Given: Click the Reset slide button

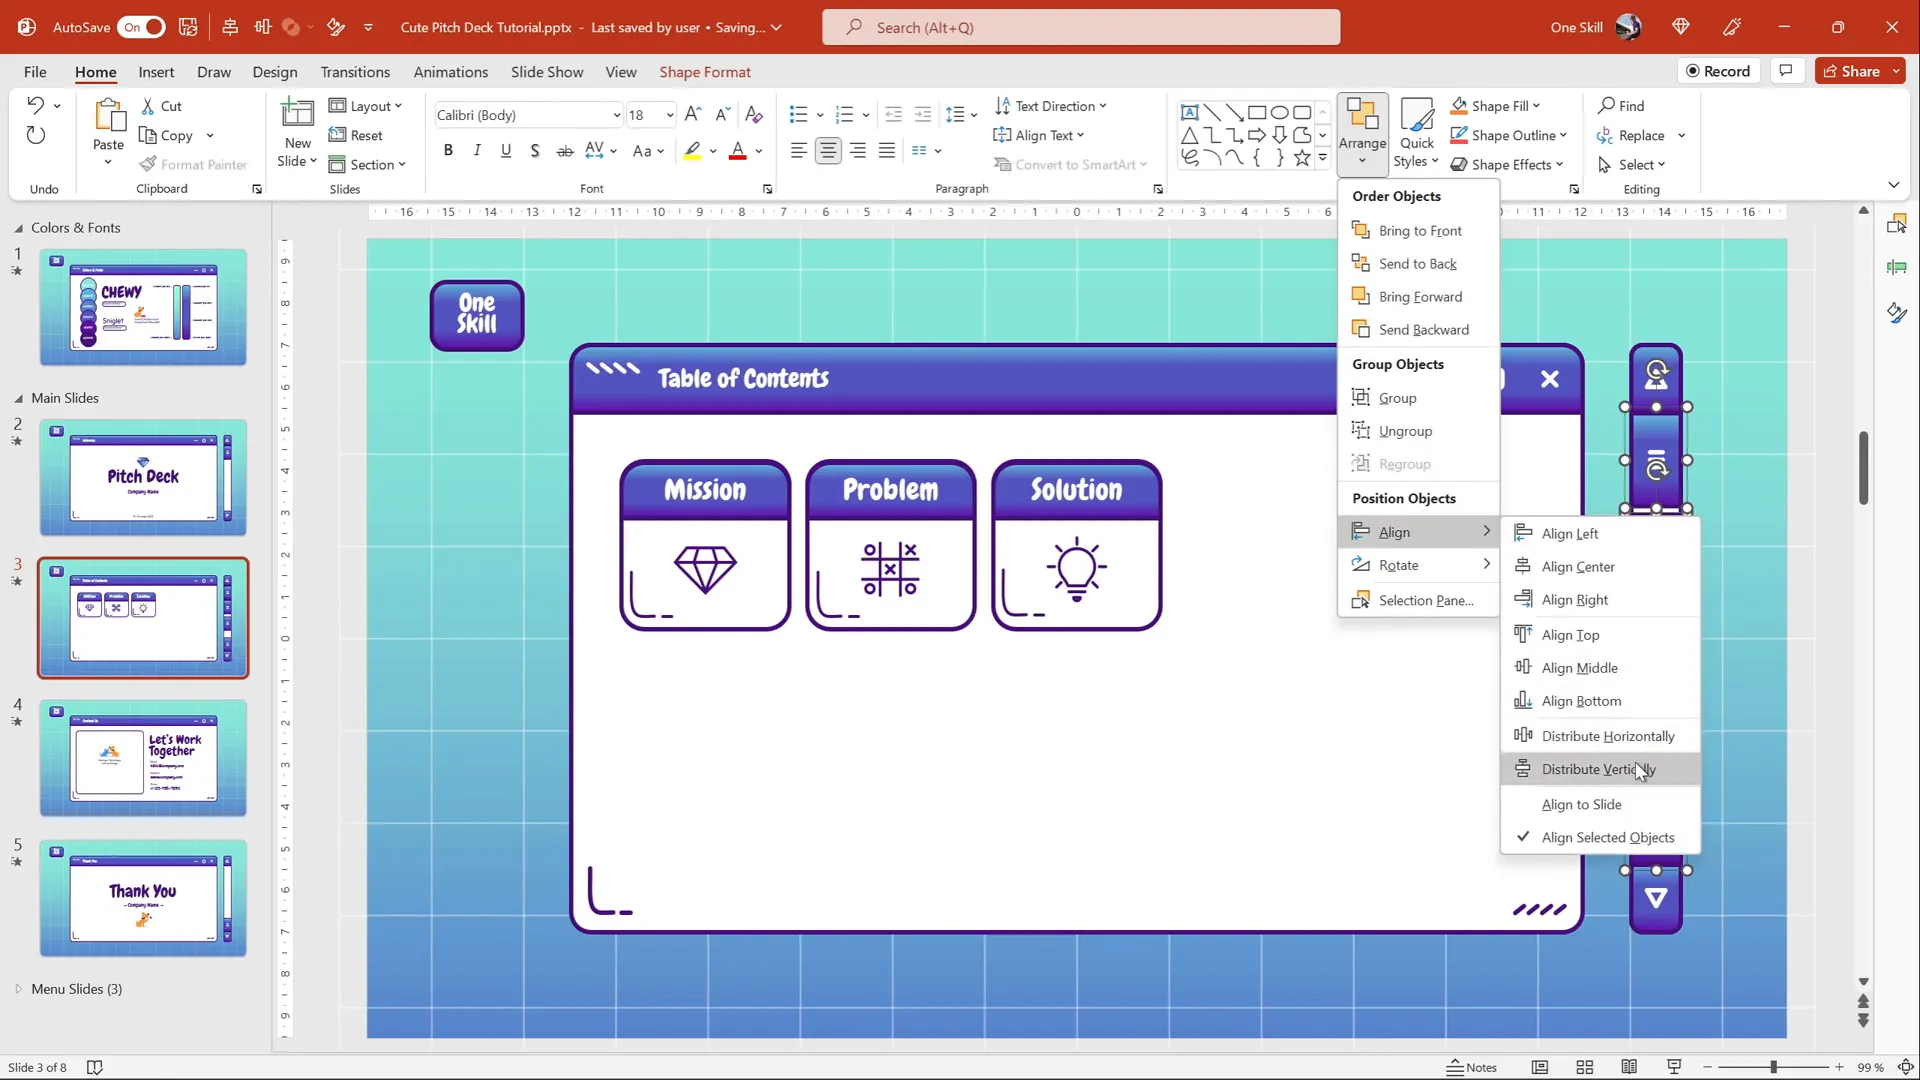Looking at the screenshot, I should [x=356, y=135].
